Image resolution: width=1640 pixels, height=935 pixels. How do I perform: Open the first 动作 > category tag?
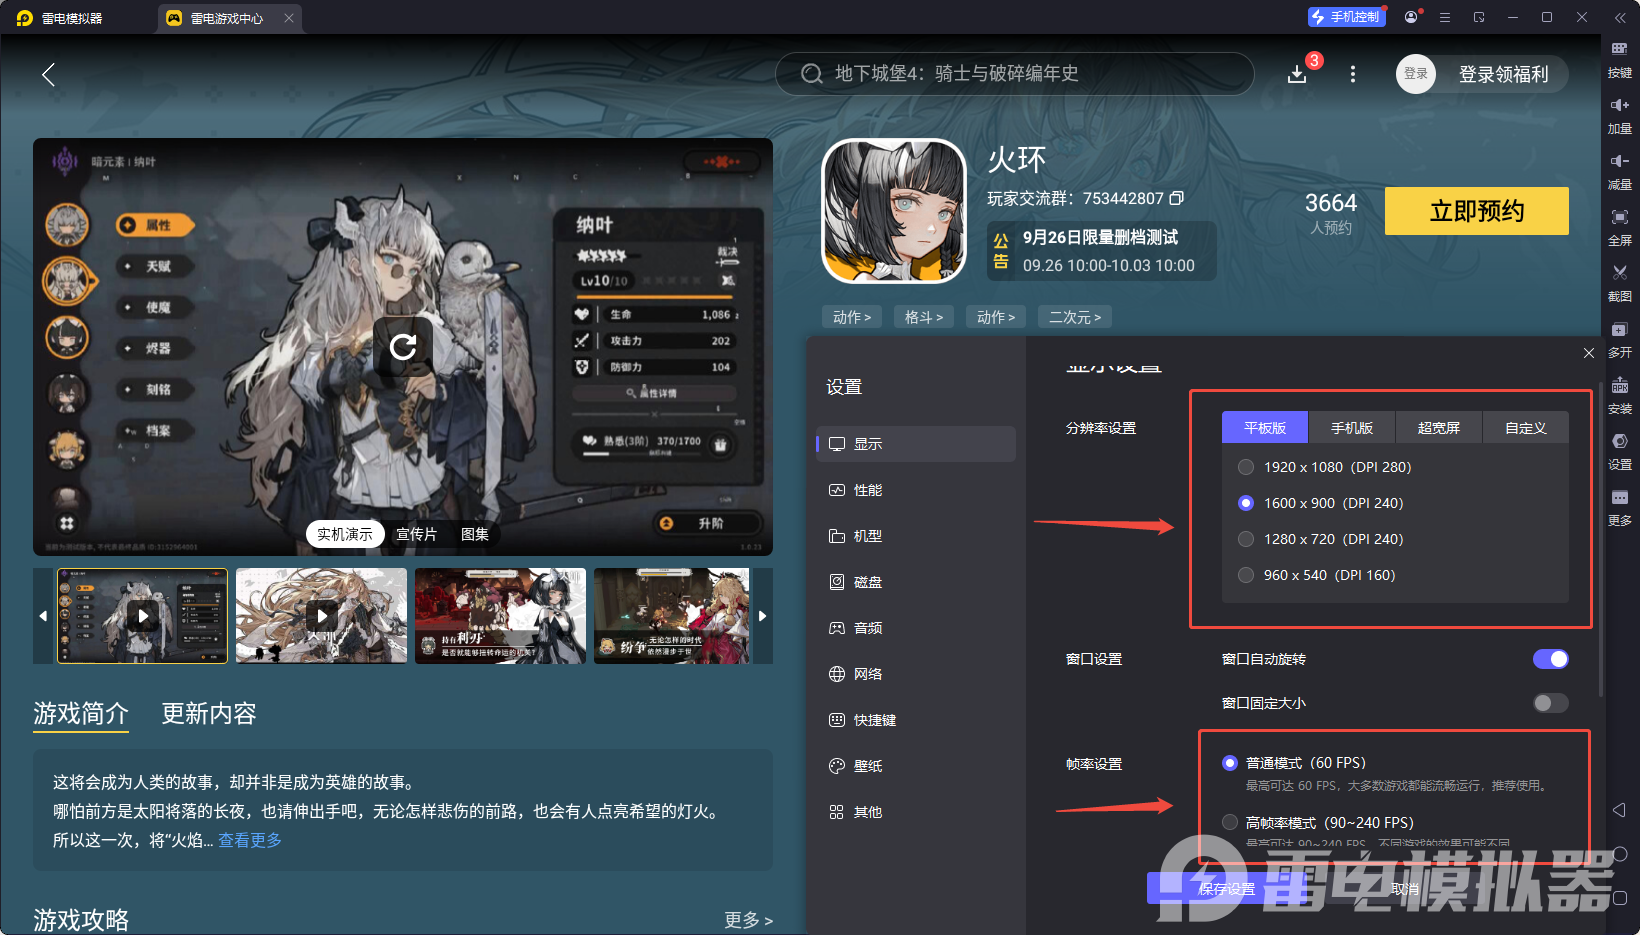click(852, 317)
